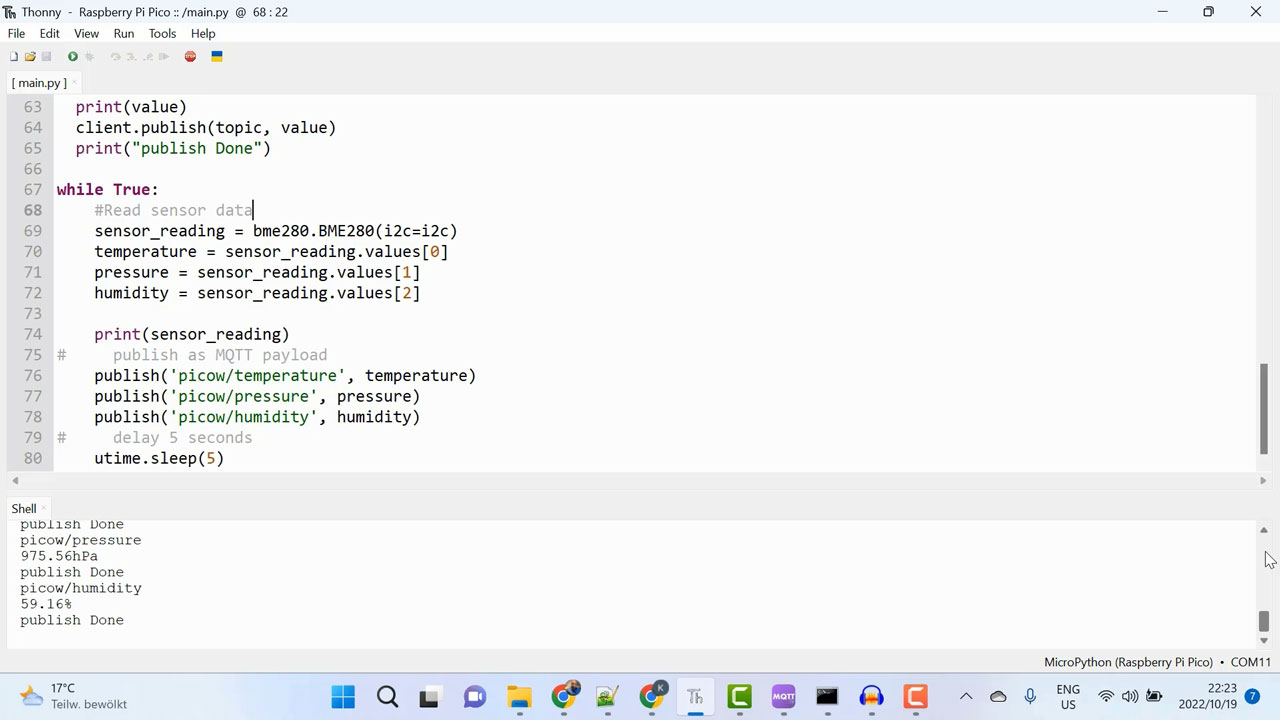Open the View menu
This screenshot has height=720, width=1280.
click(x=87, y=33)
